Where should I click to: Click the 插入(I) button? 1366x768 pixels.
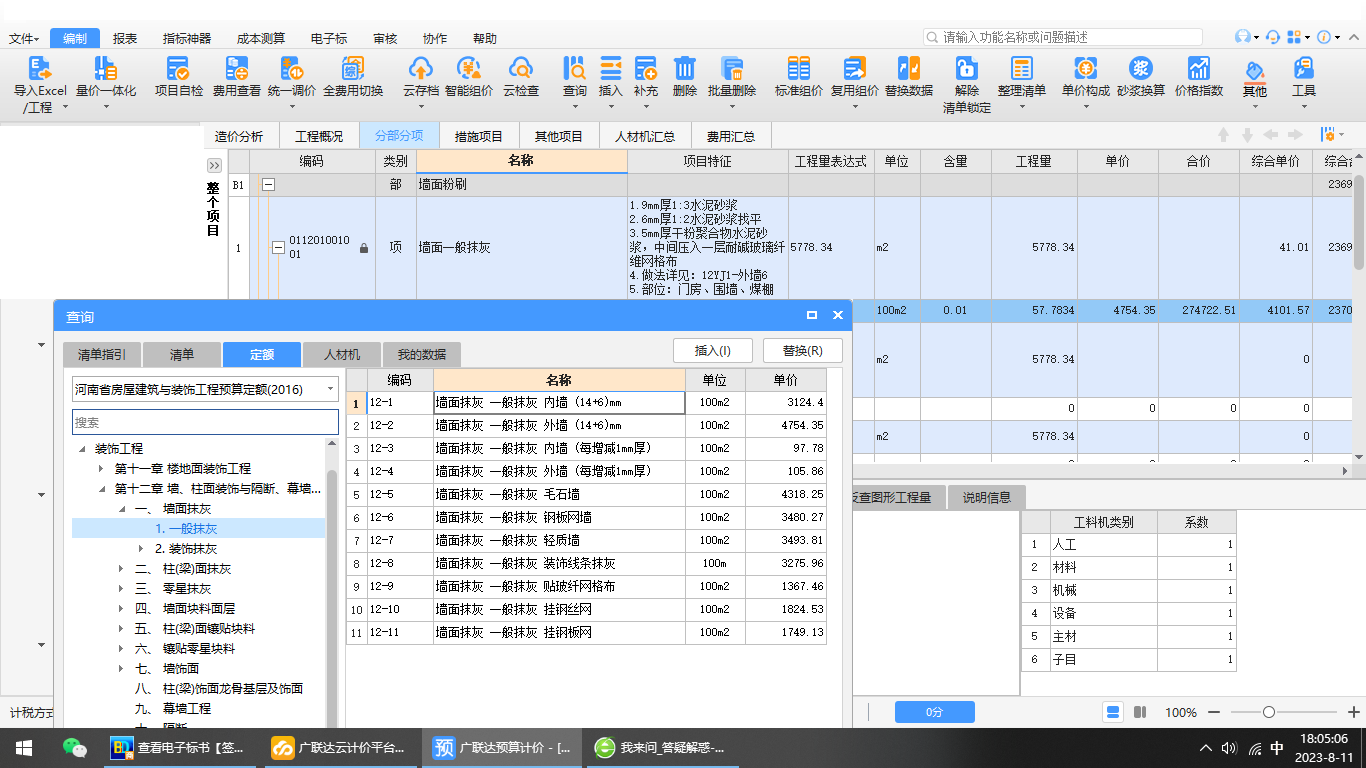point(713,351)
